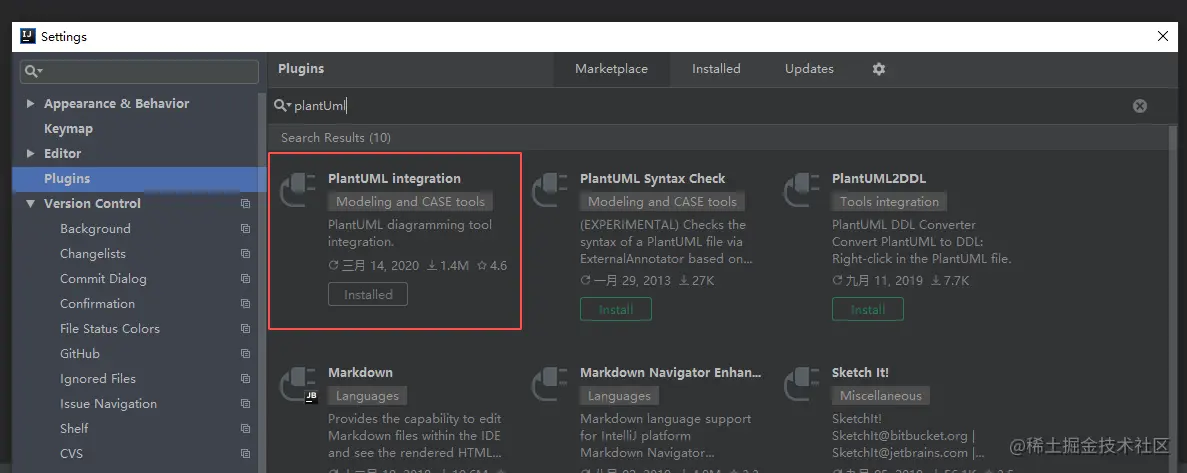The height and width of the screenshot is (473, 1187).
Task: Click the PlantUML Syntax Check plugin icon
Action: point(550,190)
